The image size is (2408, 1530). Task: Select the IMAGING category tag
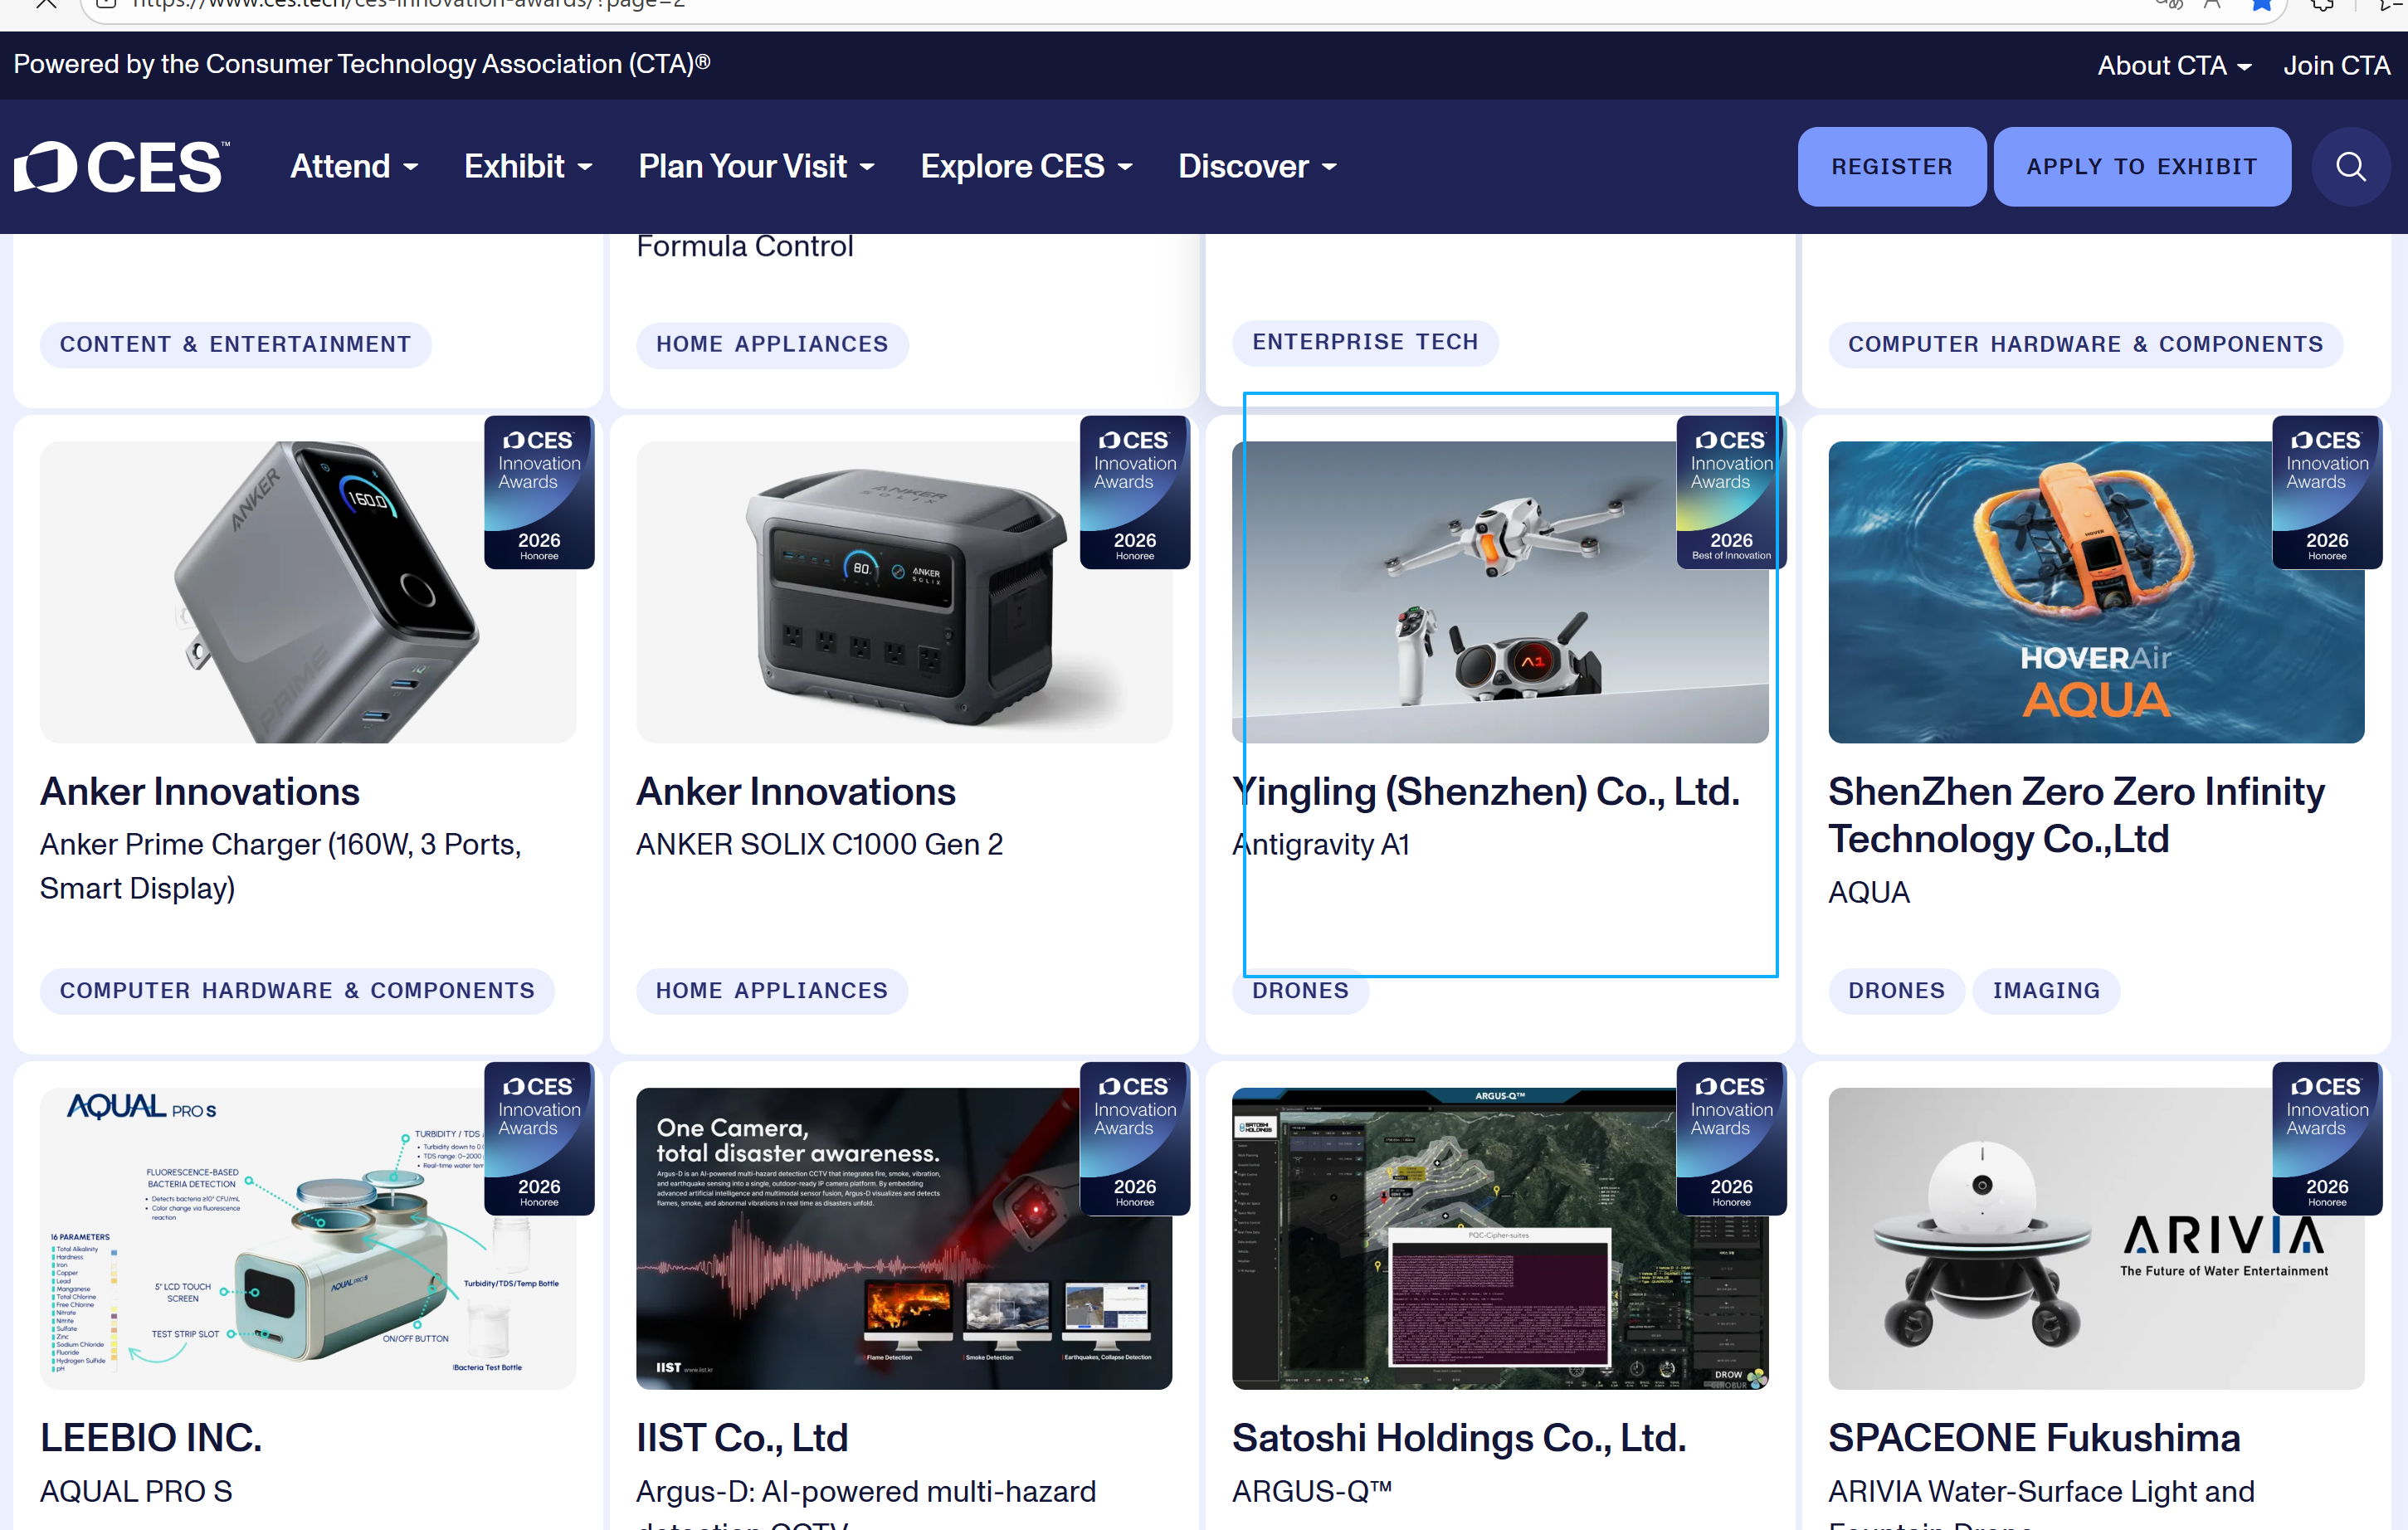coord(2045,991)
